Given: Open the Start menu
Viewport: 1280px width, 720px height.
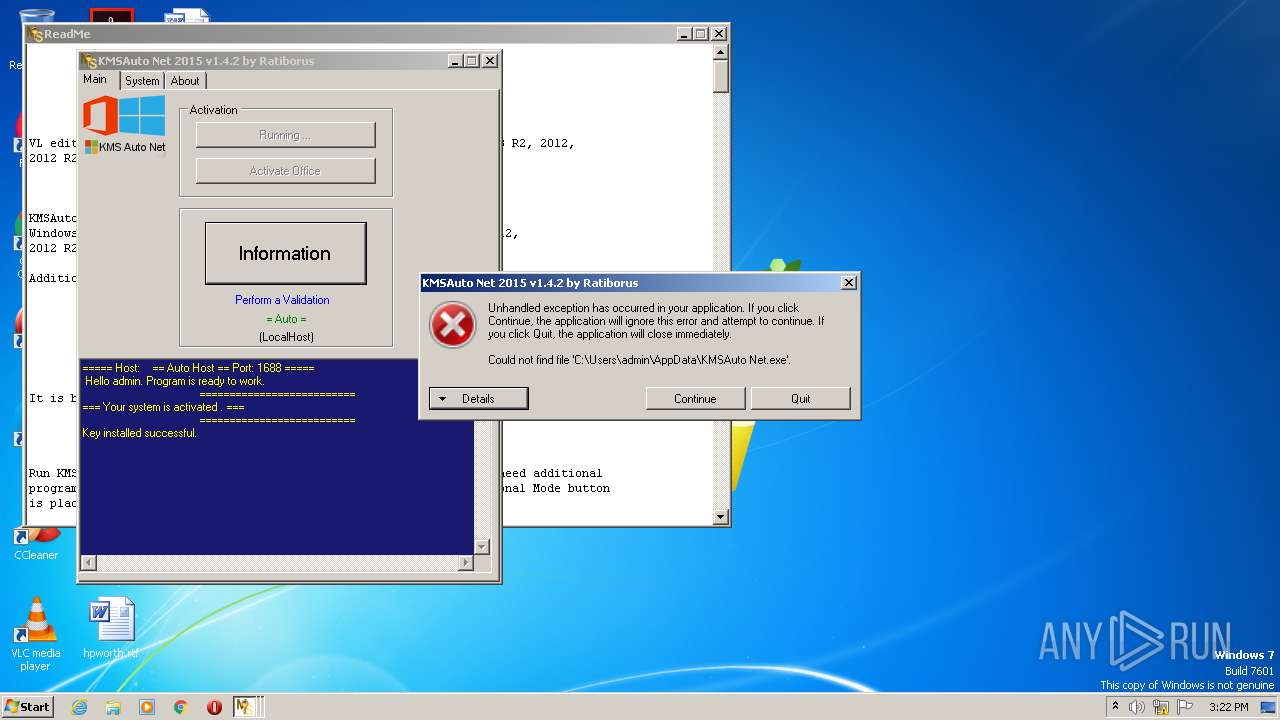Looking at the screenshot, I should pyautogui.click(x=27, y=706).
